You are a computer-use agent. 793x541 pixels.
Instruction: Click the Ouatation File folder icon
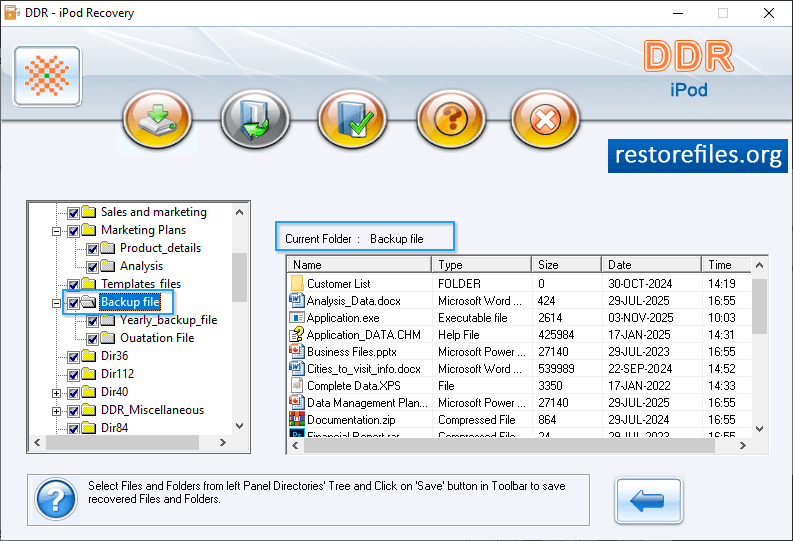108,337
